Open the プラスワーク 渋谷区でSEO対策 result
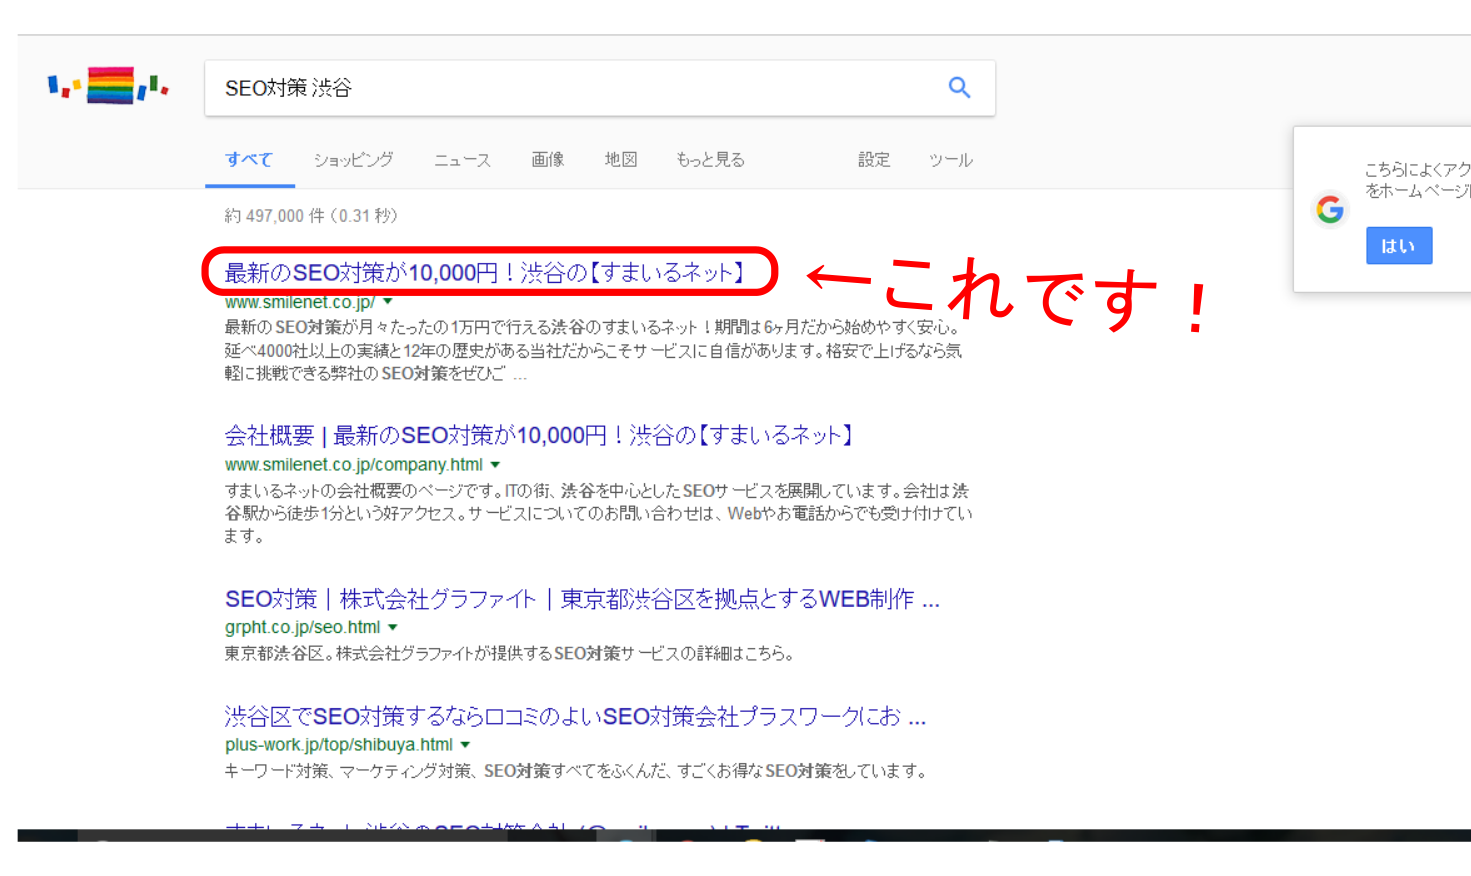 click(575, 716)
